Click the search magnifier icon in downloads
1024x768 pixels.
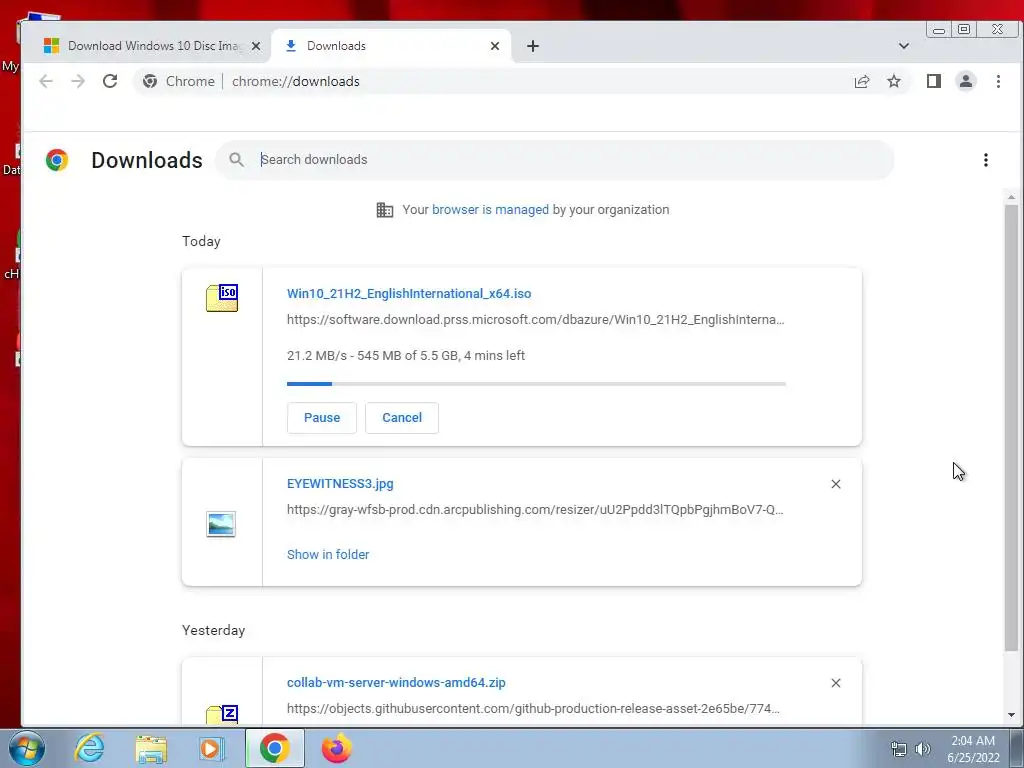coord(236,159)
